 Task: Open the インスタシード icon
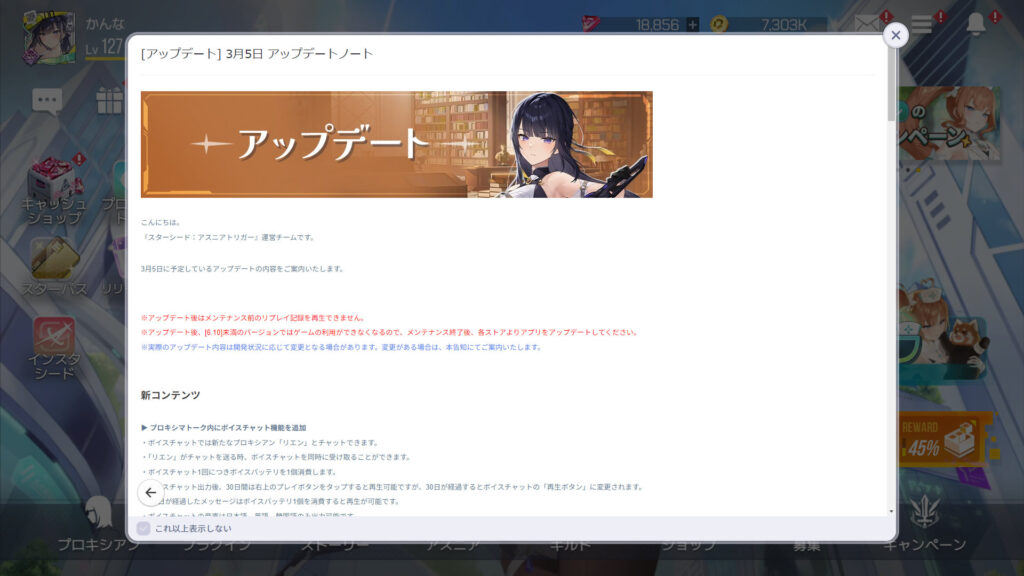pyautogui.click(x=54, y=346)
